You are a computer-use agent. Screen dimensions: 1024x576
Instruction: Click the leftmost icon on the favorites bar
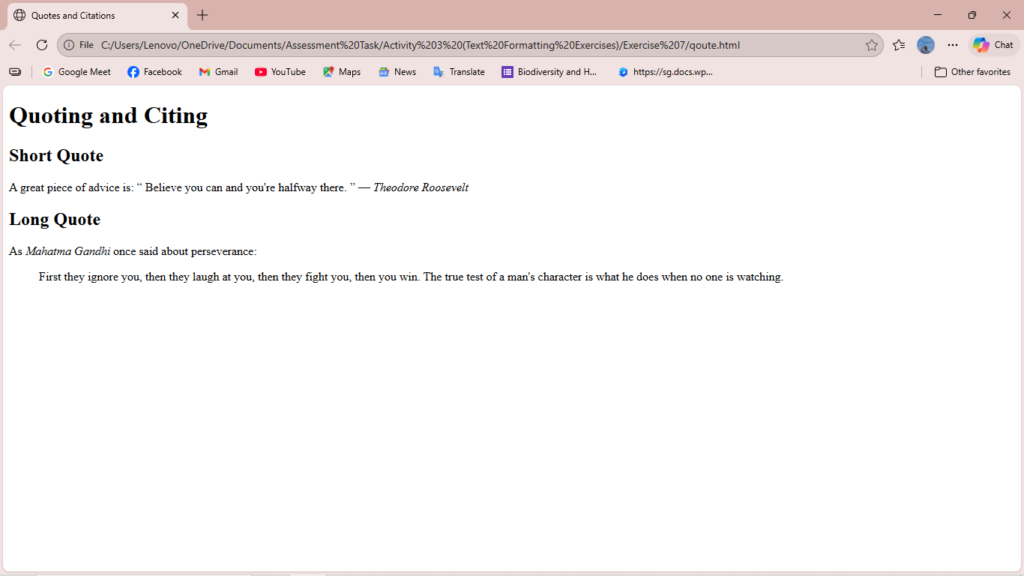coord(15,72)
